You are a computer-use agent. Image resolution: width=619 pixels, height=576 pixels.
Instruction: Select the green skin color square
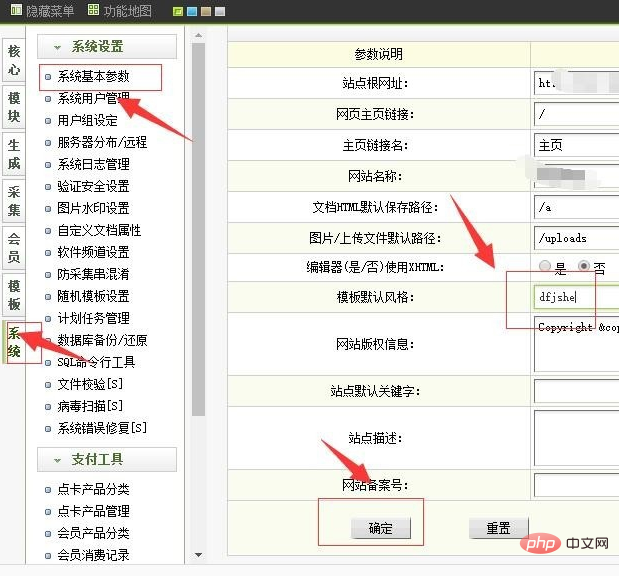[x=178, y=11]
